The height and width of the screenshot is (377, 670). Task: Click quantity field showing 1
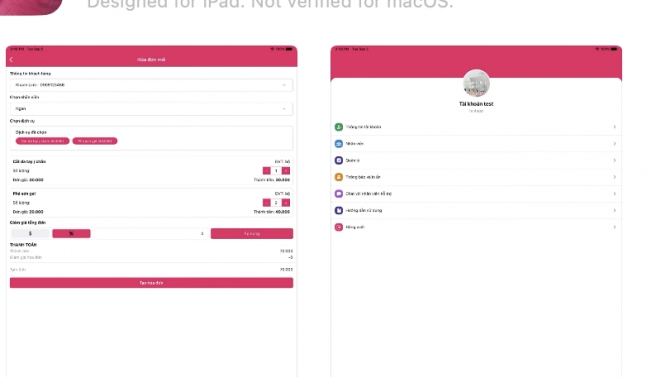click(x=276, y=171)
